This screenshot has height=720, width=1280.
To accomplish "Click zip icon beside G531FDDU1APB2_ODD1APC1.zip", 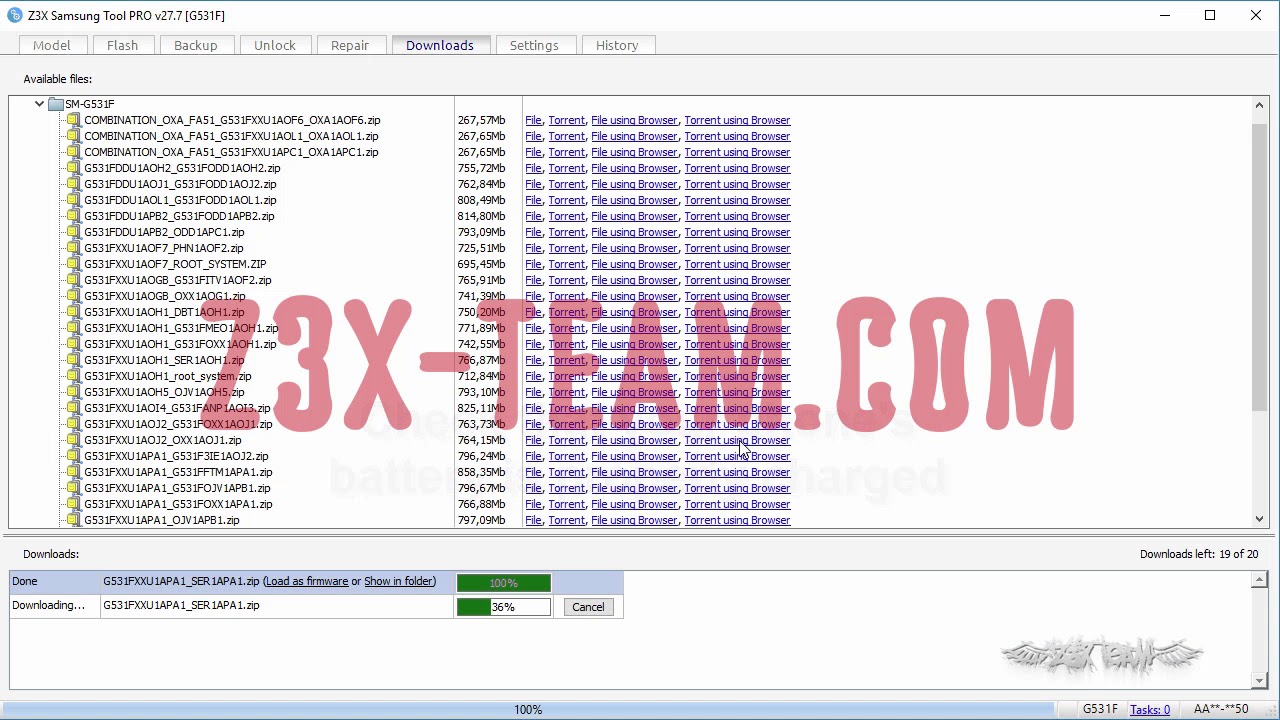I will point(73,232).
